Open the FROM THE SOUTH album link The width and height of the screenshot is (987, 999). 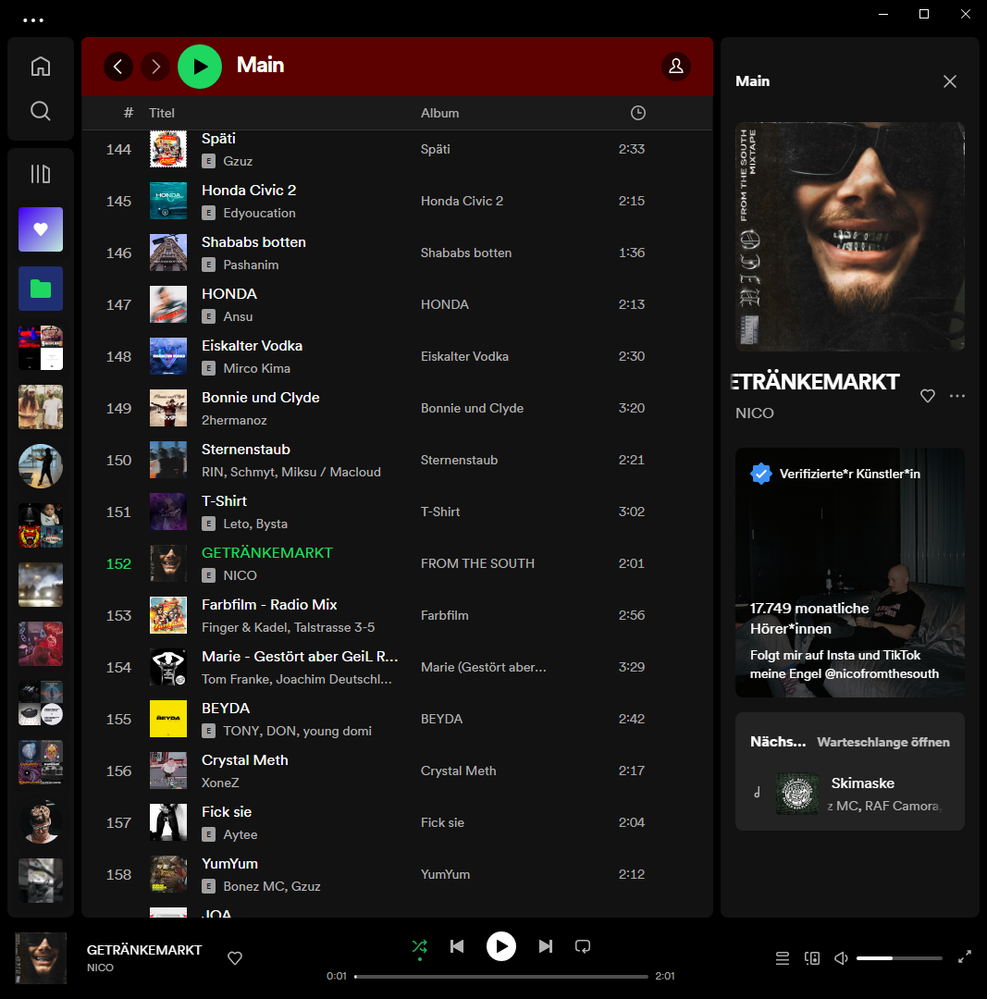click(477, 564)
